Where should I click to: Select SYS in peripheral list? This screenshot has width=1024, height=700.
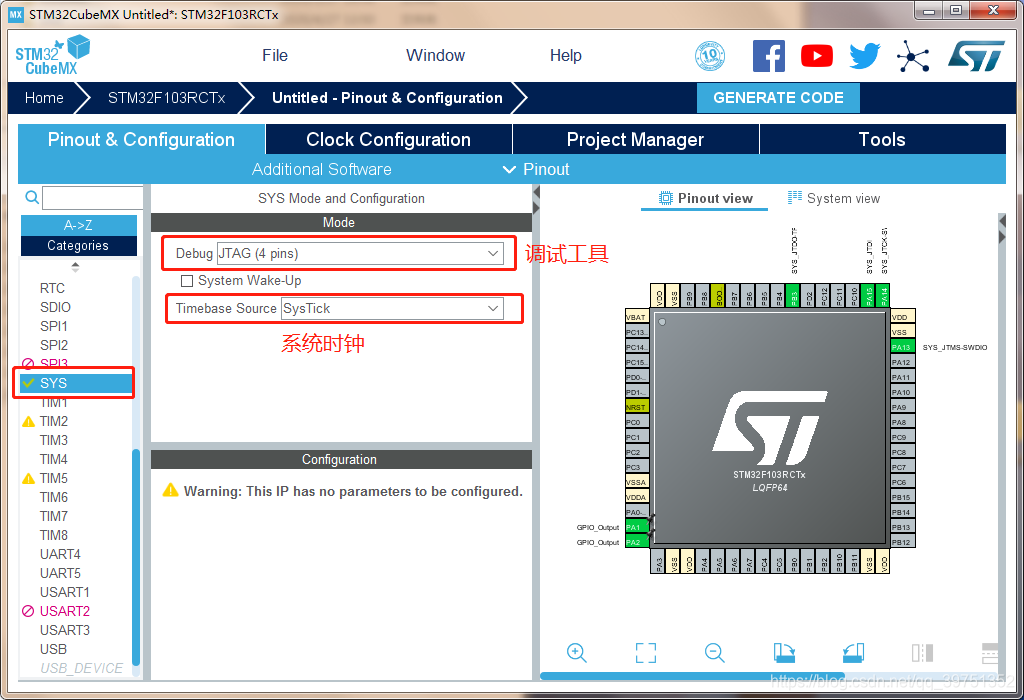point(78,383)
